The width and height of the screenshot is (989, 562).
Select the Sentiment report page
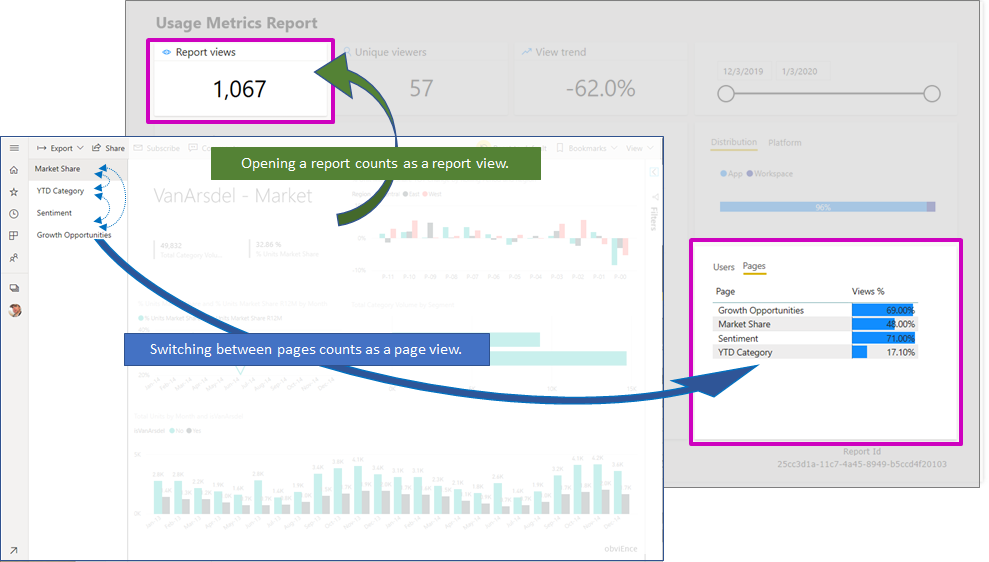(54, 213)
